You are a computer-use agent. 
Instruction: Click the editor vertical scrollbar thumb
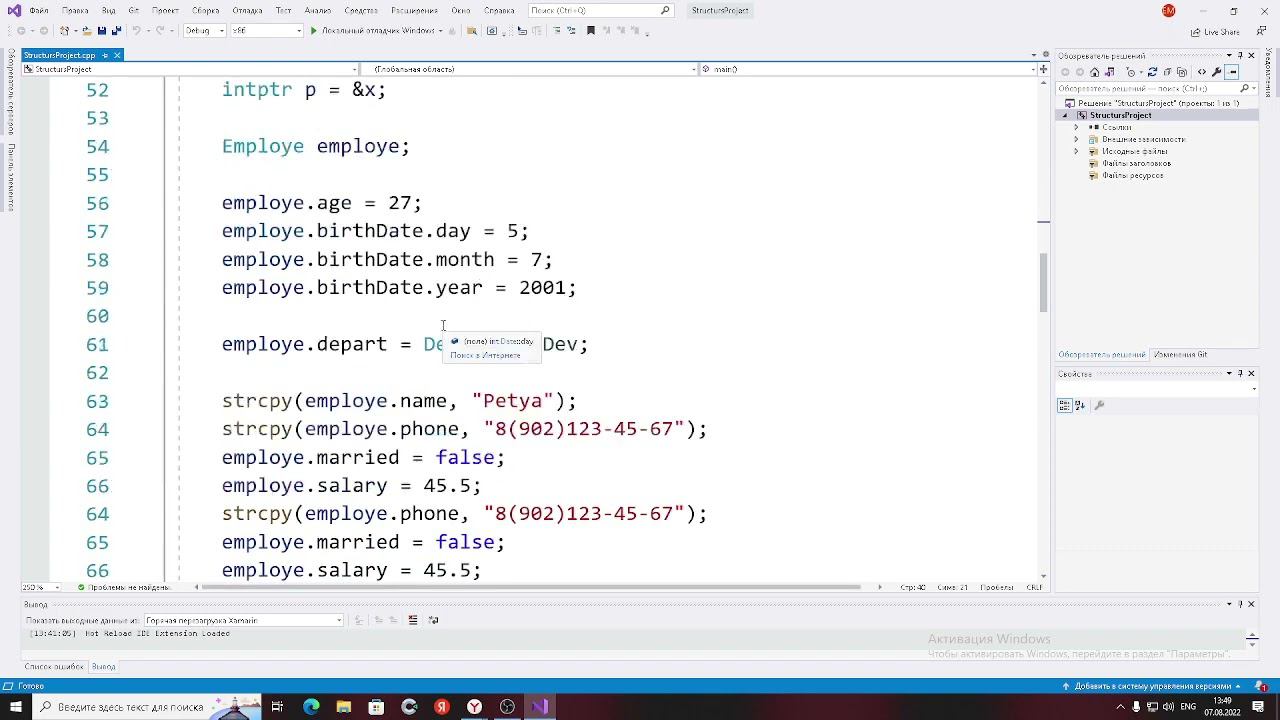[1043, 282]
